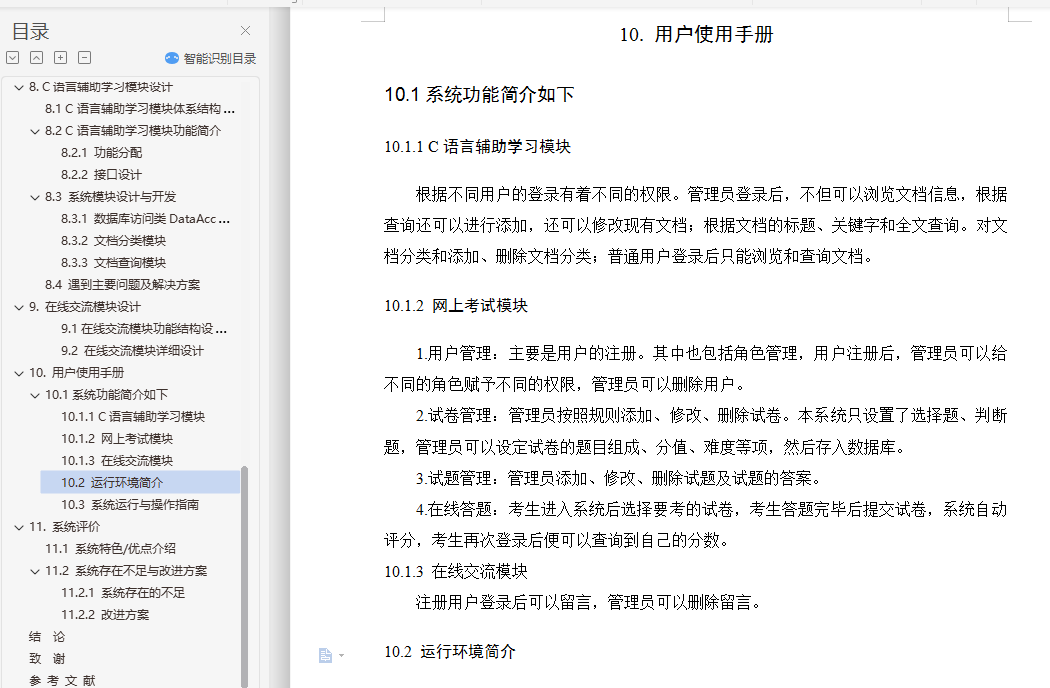
Task: Collapse the 10.1 系统功能简介如下 node
Action: tap(35, 395)
